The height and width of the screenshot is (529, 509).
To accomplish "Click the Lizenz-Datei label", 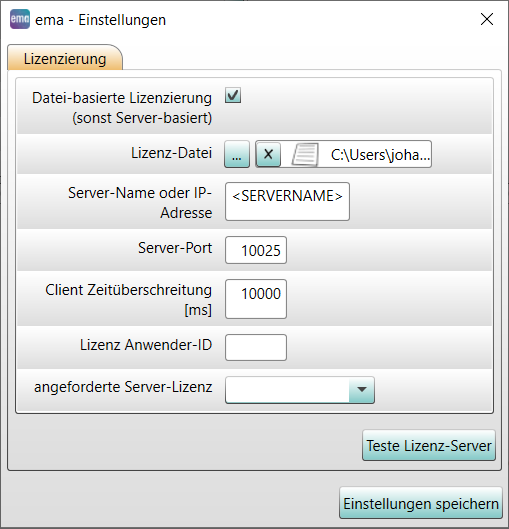I will coord(171,153).
